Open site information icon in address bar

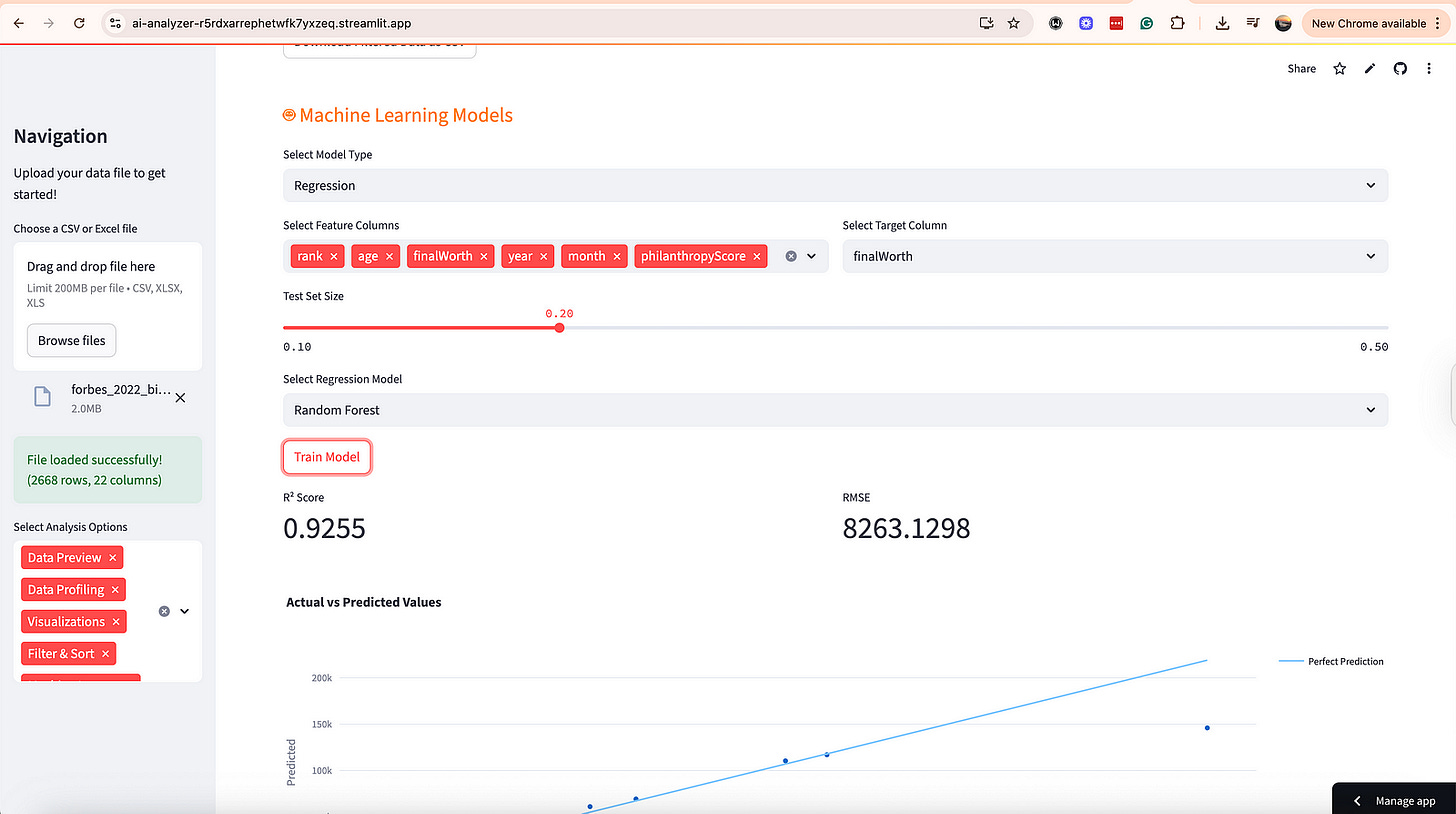pos(115,23)
